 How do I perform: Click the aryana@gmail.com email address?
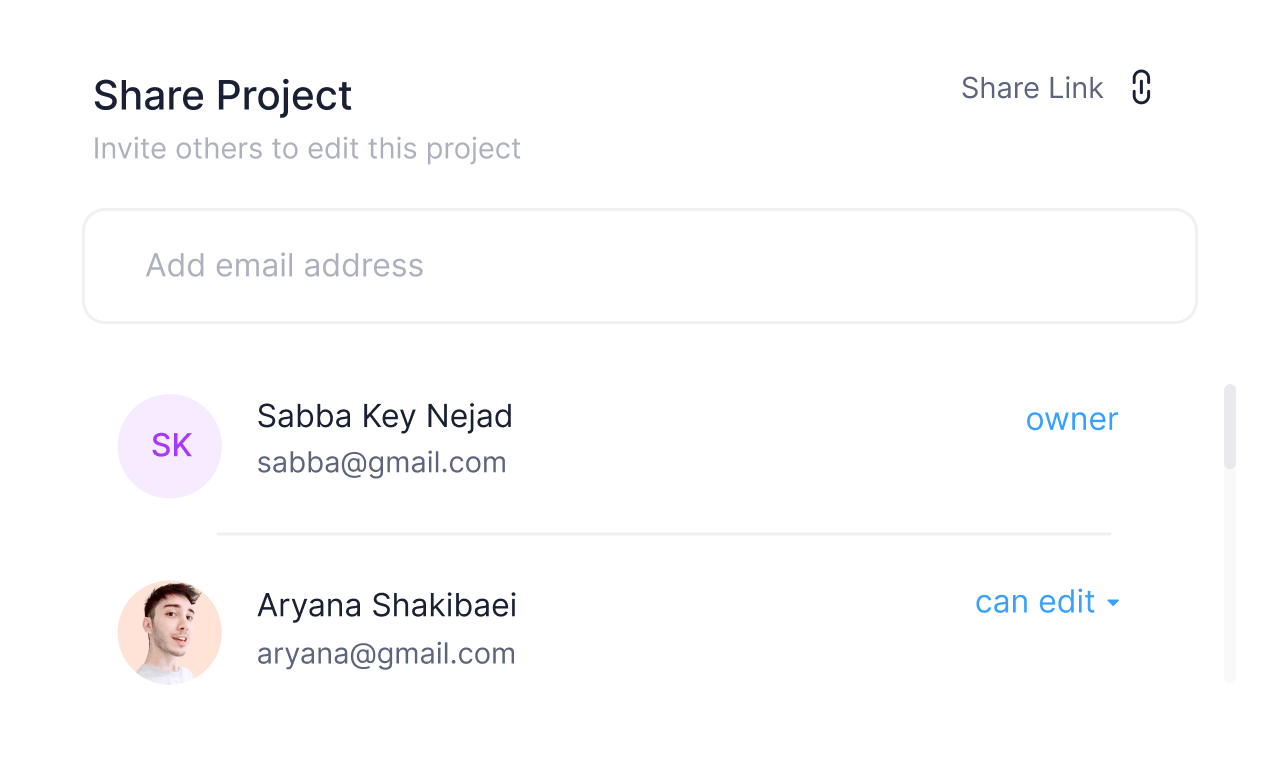coord(386,654)
